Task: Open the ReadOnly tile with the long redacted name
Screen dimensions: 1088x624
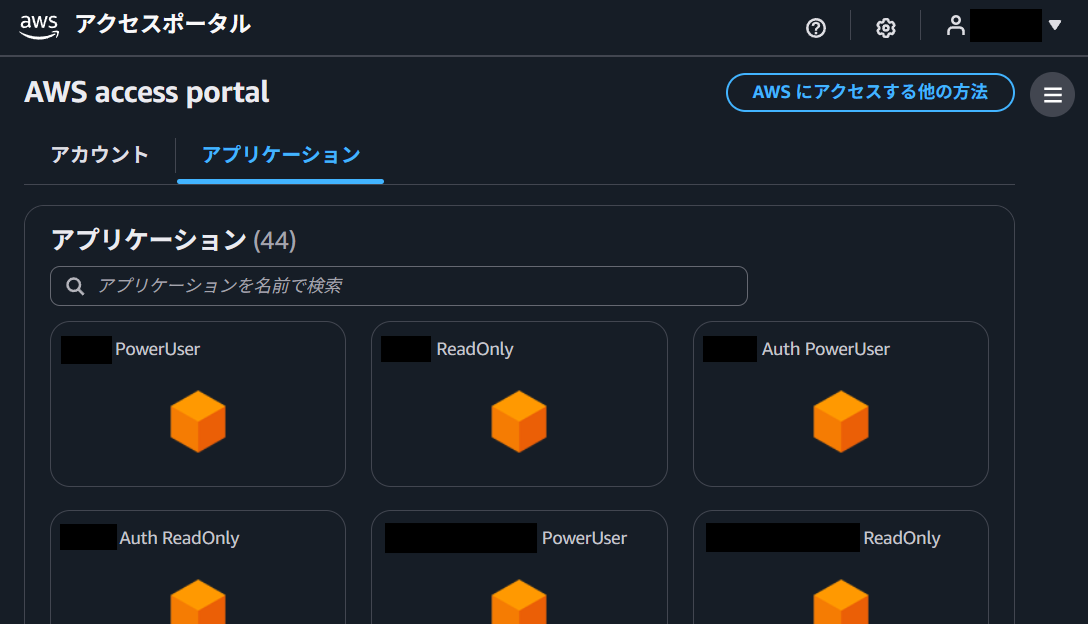Action: [901, 538]
